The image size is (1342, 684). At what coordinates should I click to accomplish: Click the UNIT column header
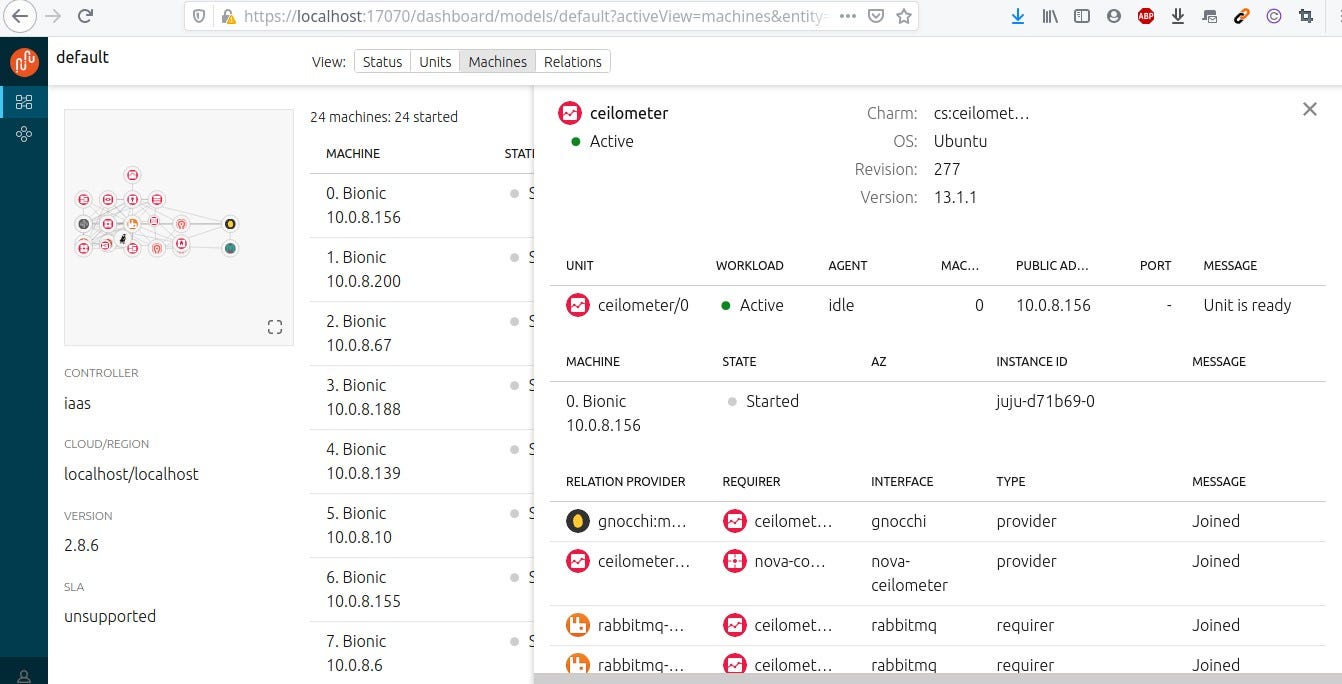580,266
